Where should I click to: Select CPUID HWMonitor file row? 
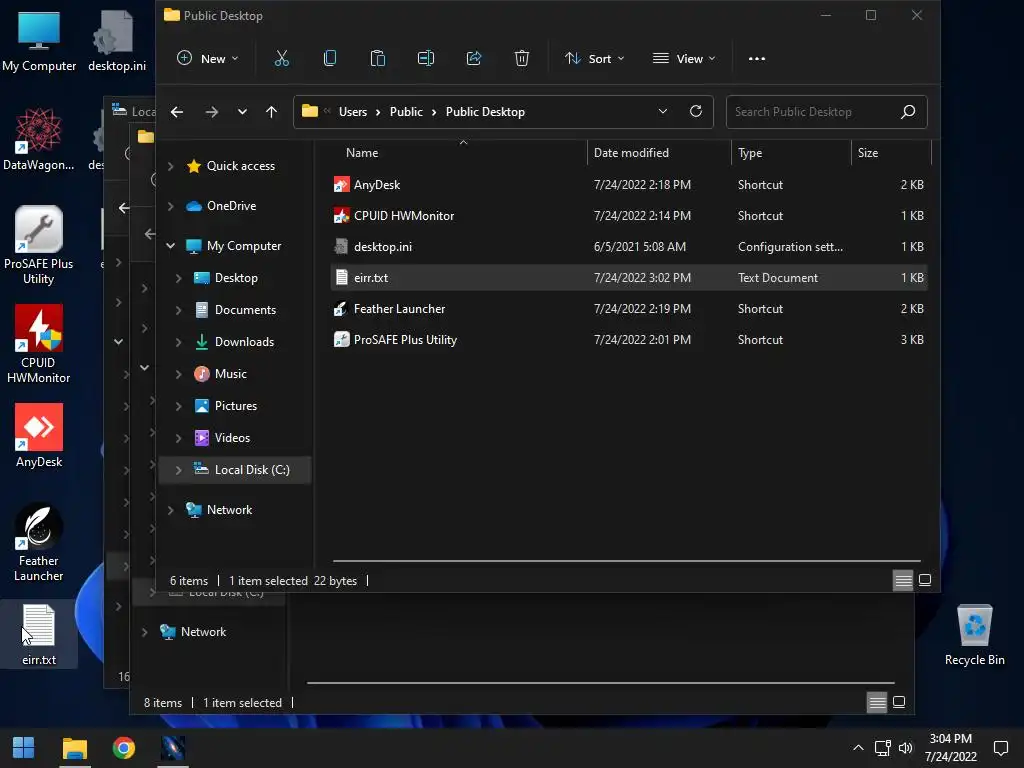click(x=629, y=216)
